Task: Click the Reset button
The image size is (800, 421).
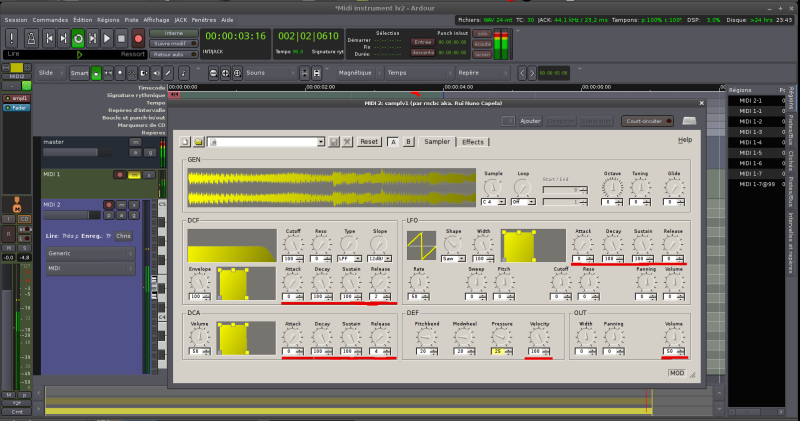Action: pyautogui.click(x=369, y=142)
